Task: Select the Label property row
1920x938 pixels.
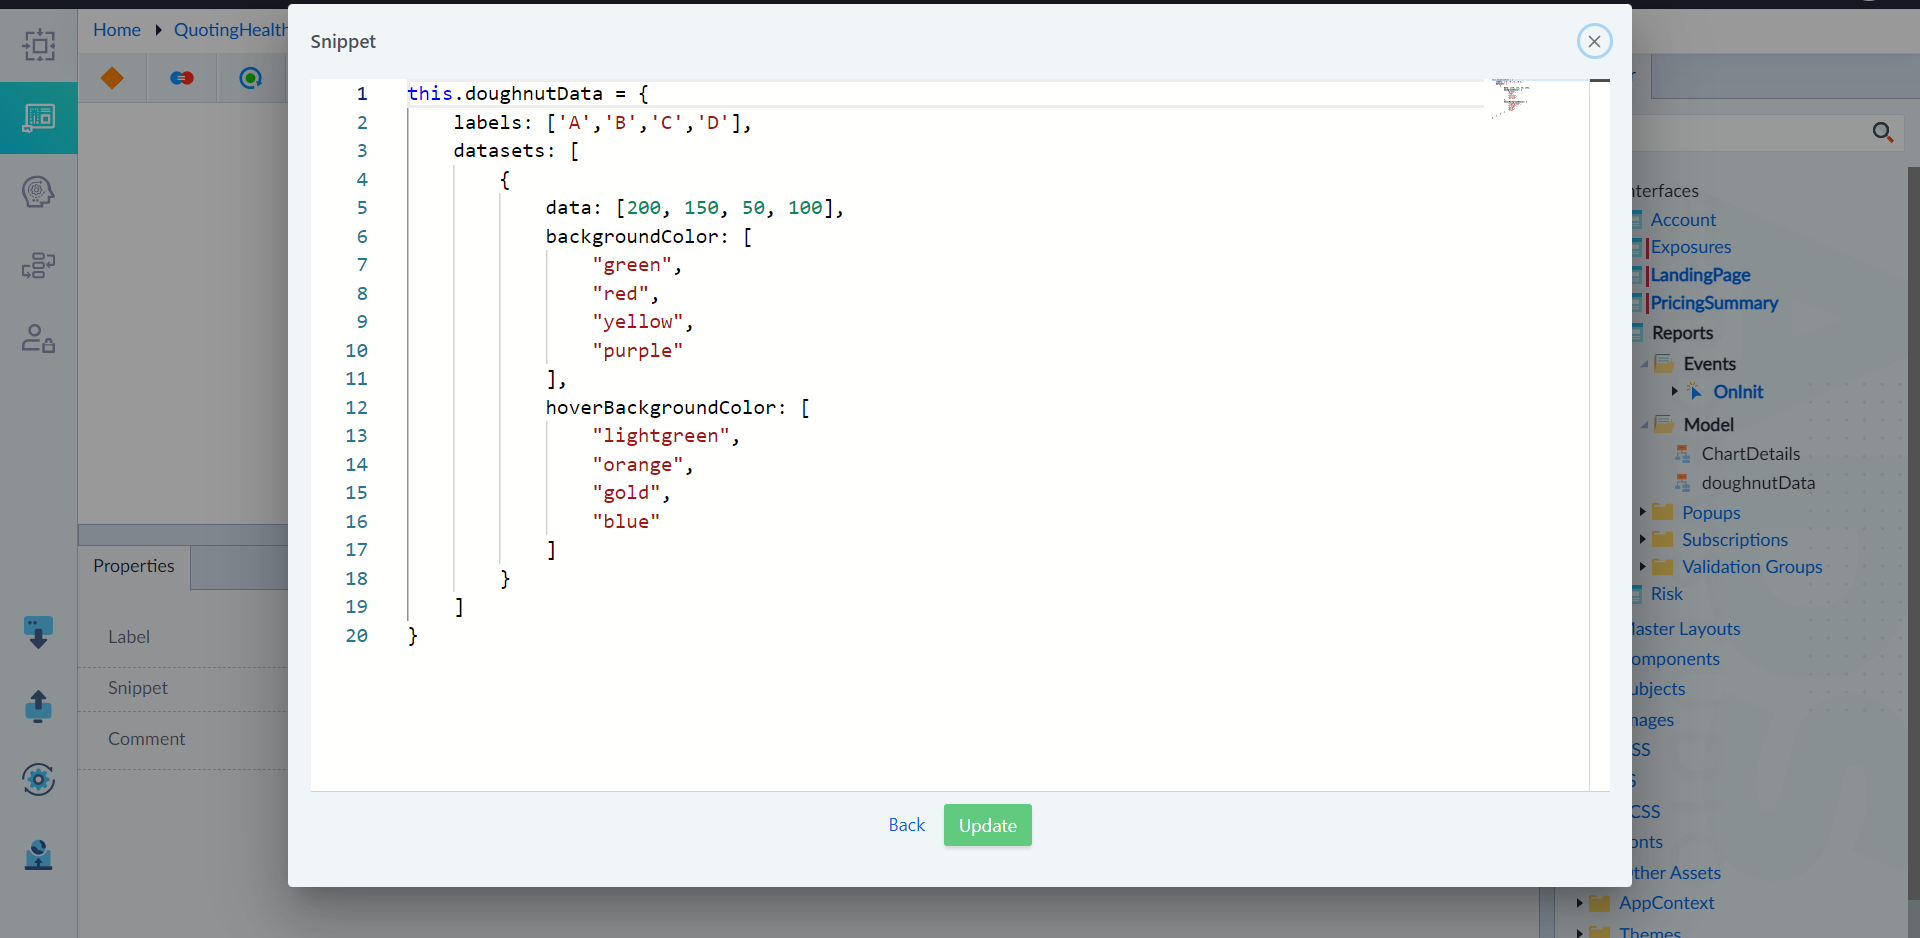Action: [183, 637]
